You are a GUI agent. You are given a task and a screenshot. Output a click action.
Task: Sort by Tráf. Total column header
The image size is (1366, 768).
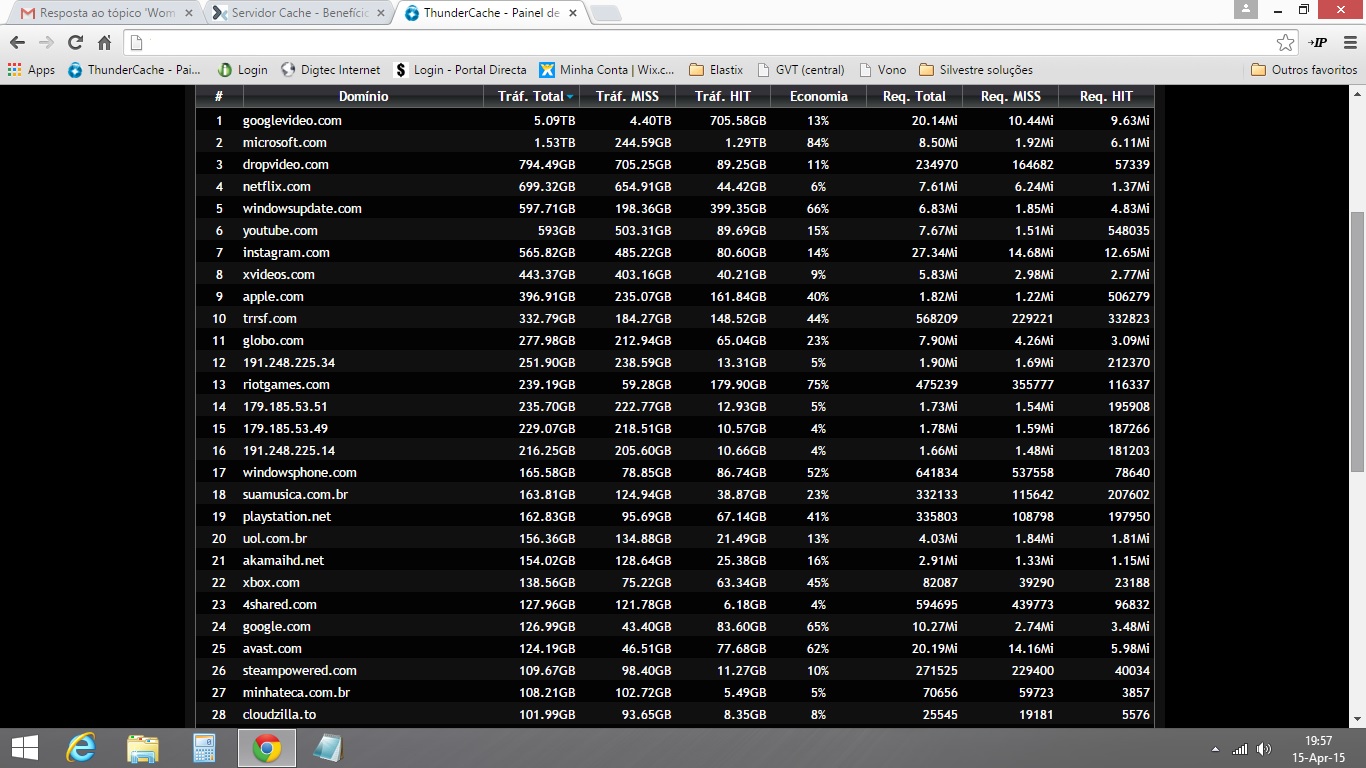531,97
